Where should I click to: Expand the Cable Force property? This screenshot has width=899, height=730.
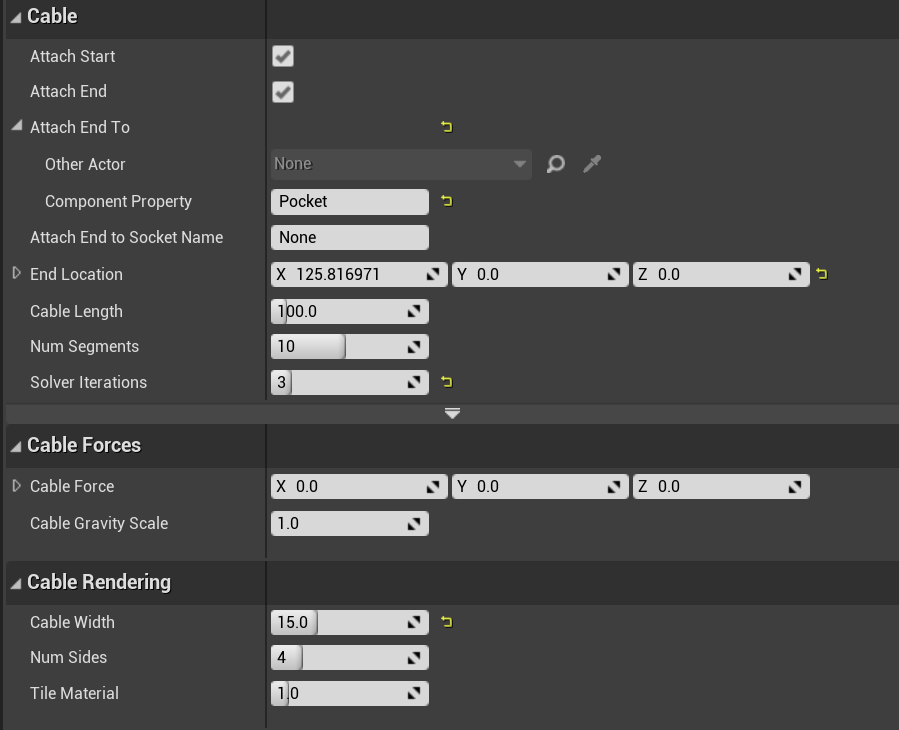point(17,486)
